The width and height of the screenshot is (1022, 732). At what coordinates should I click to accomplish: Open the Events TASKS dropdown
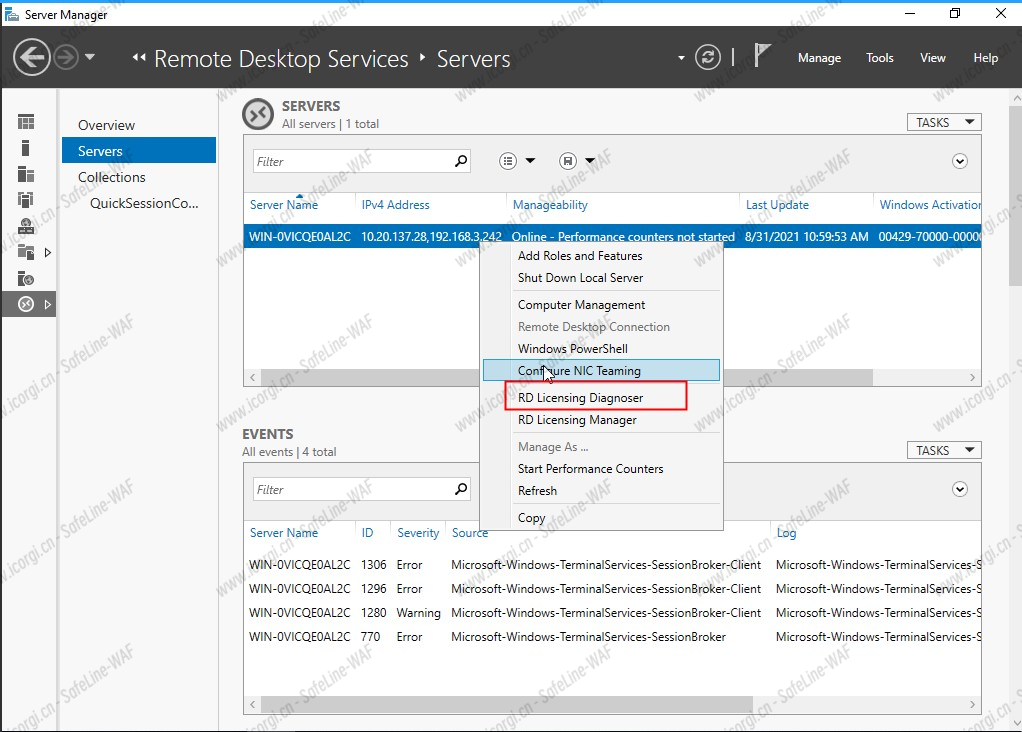point(944,450)
